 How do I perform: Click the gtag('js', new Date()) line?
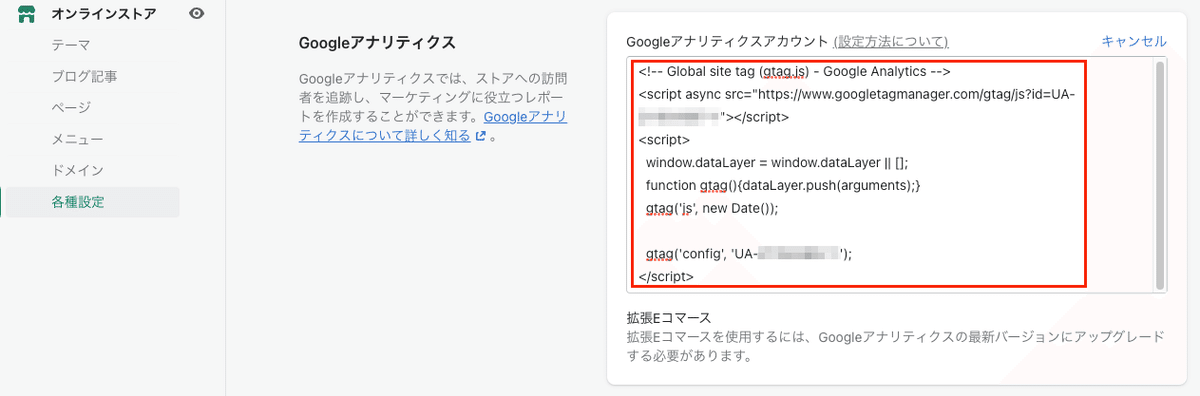coord(711,208)
